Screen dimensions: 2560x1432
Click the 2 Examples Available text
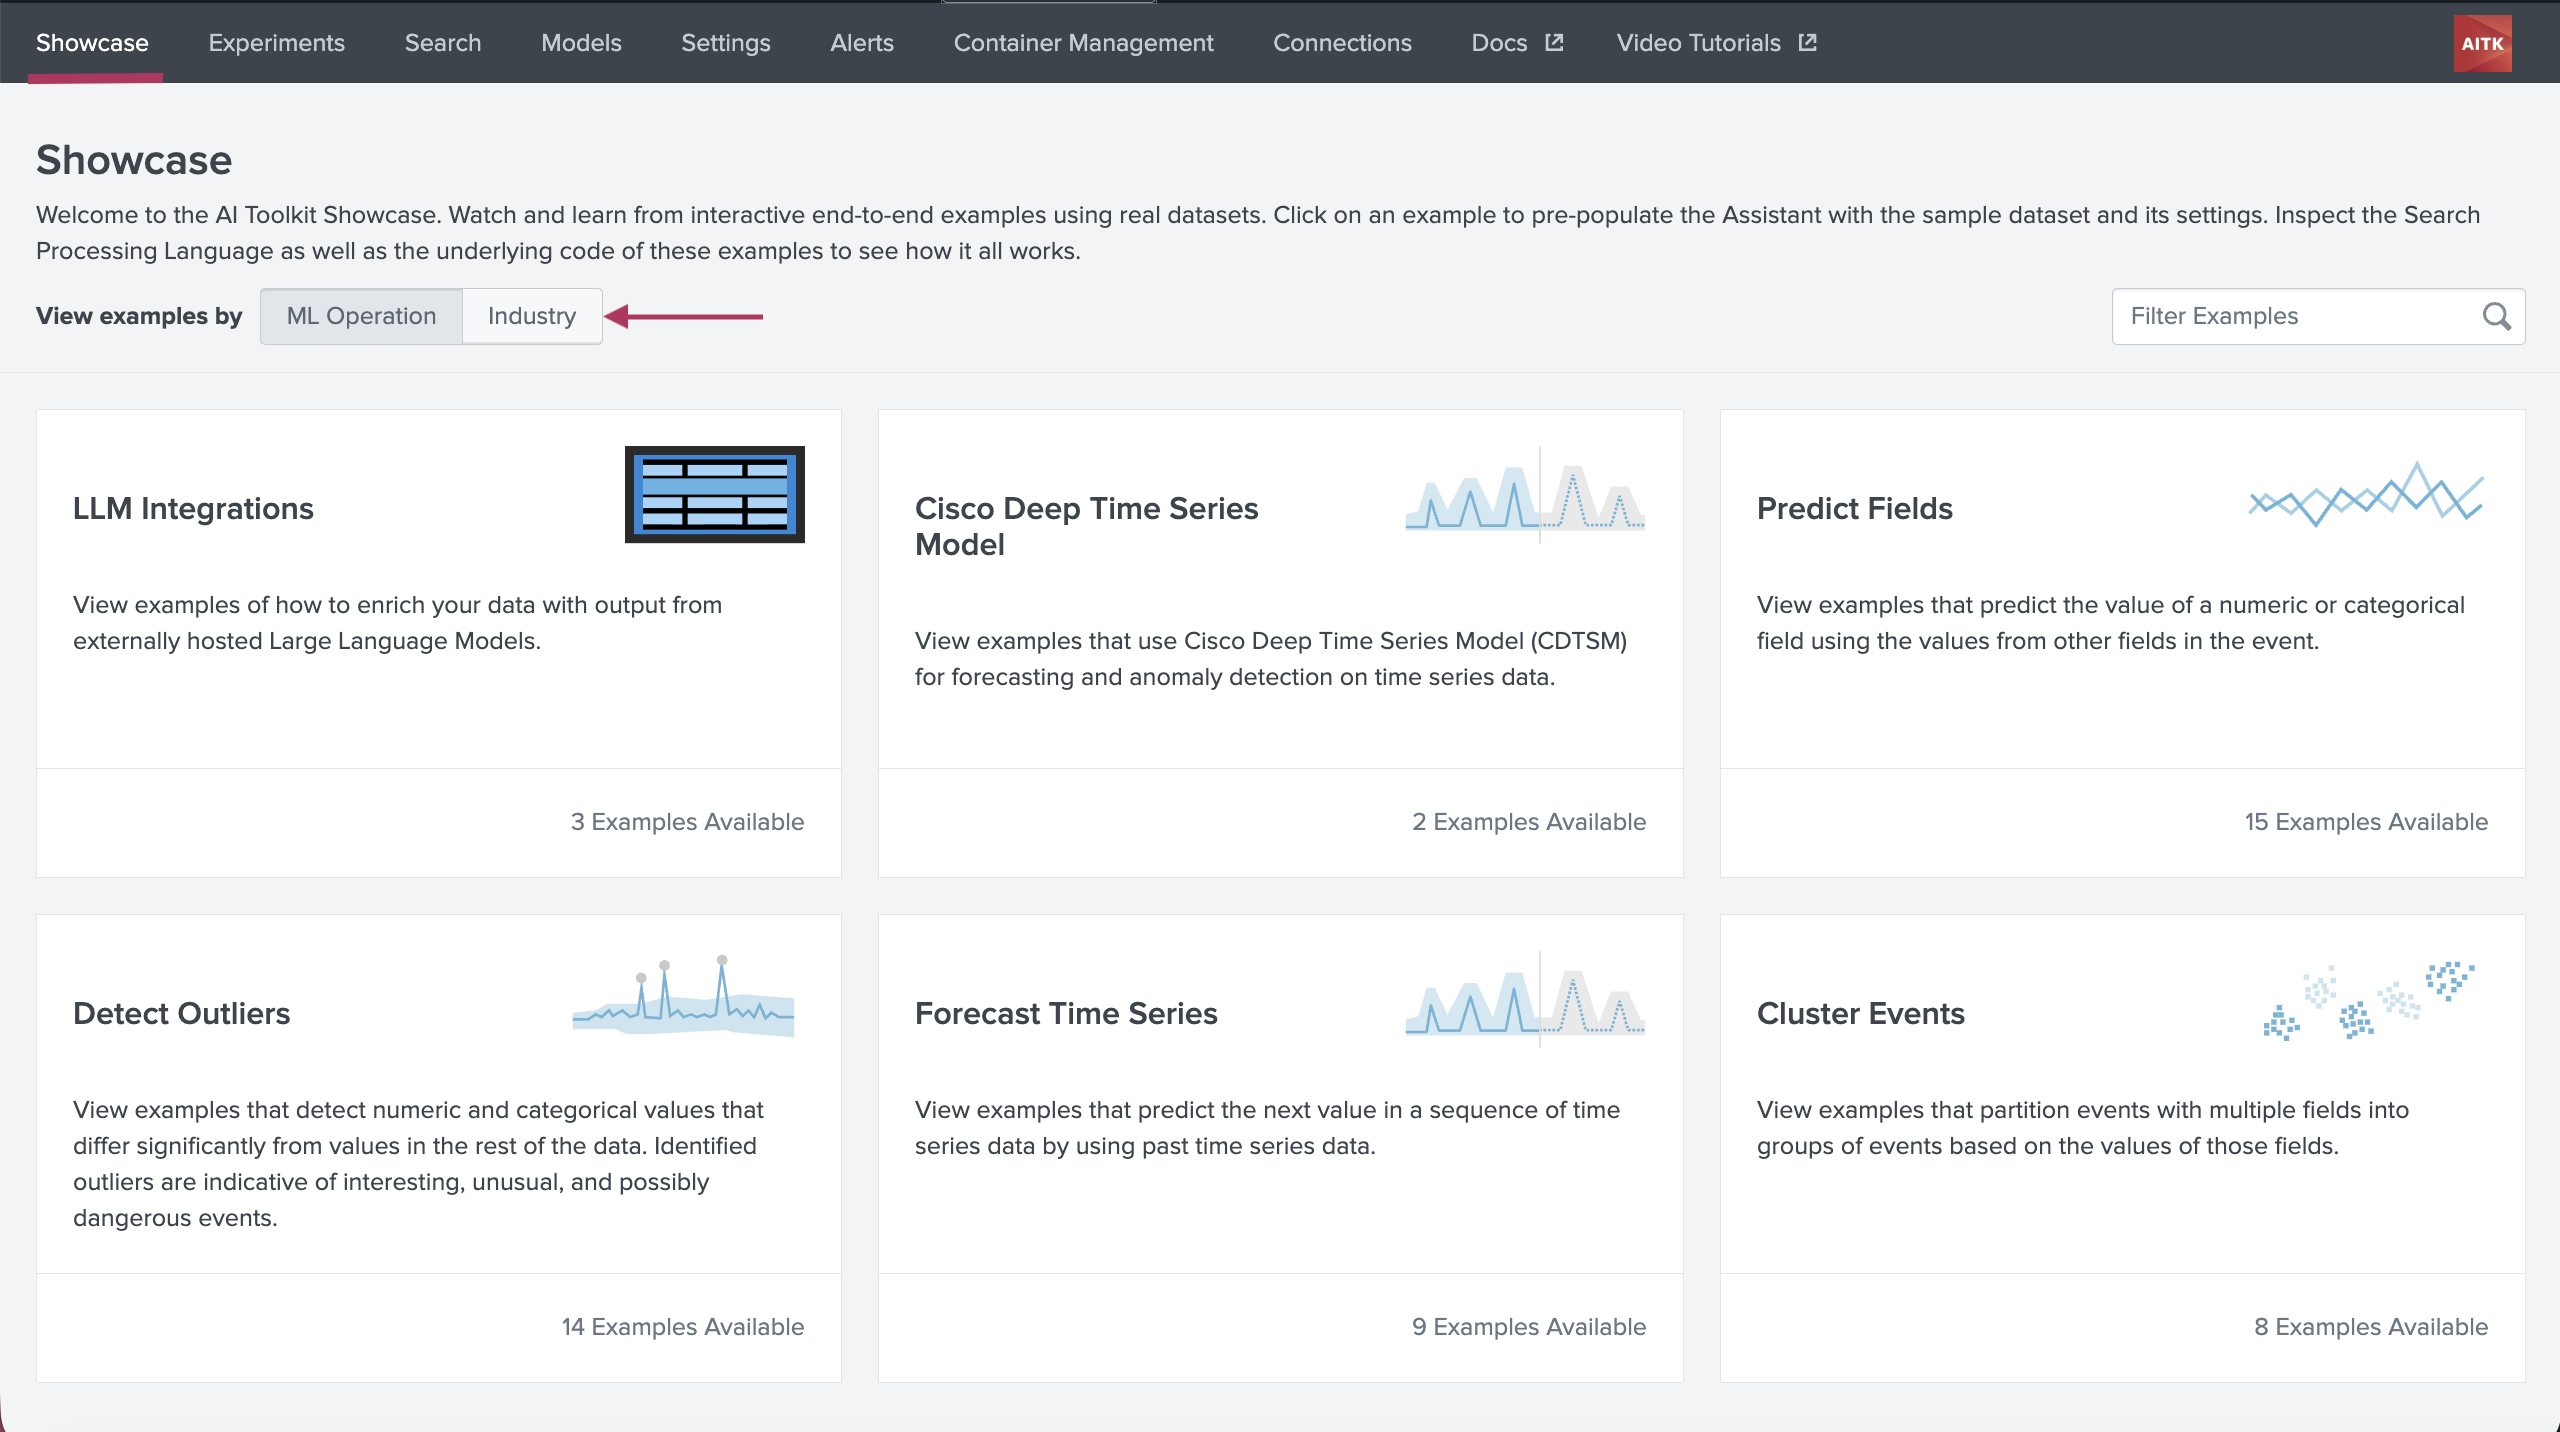(1528, 821)
